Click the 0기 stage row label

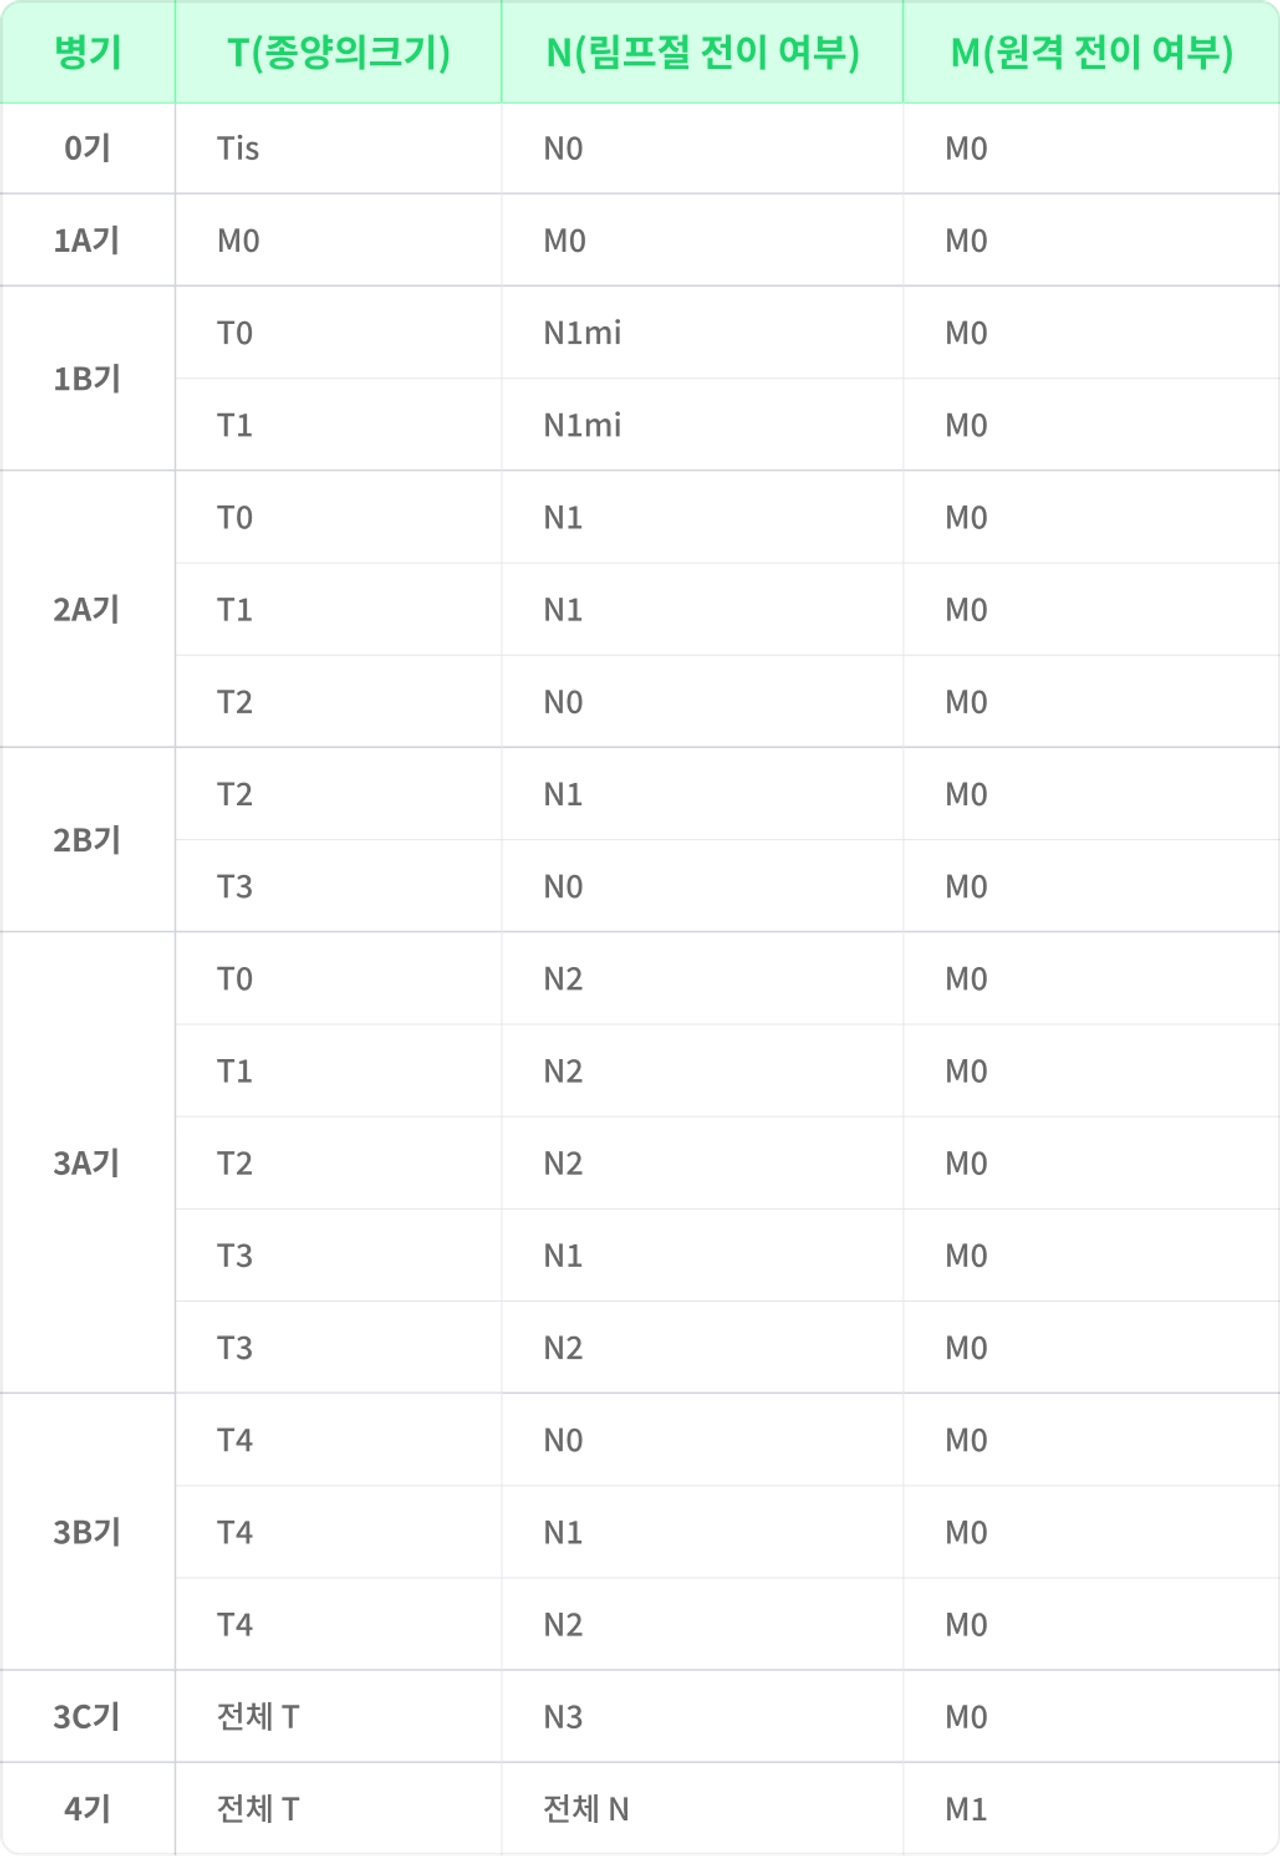click(87, 148)
